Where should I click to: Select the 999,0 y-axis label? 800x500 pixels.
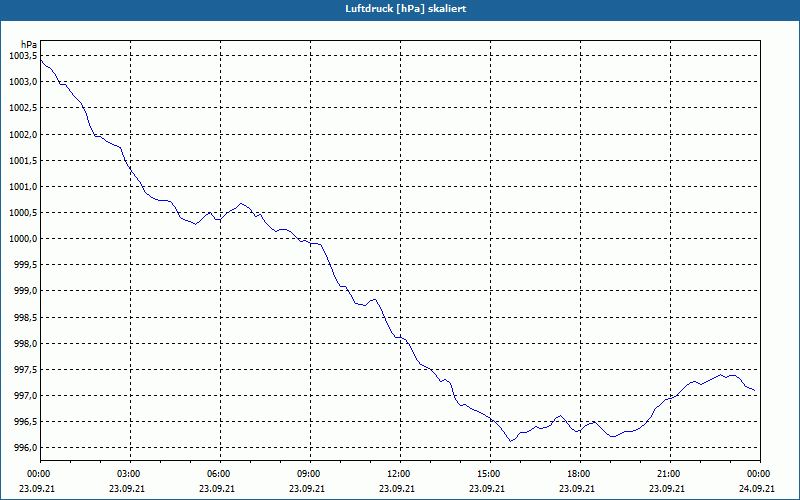(x=26, y=290)
